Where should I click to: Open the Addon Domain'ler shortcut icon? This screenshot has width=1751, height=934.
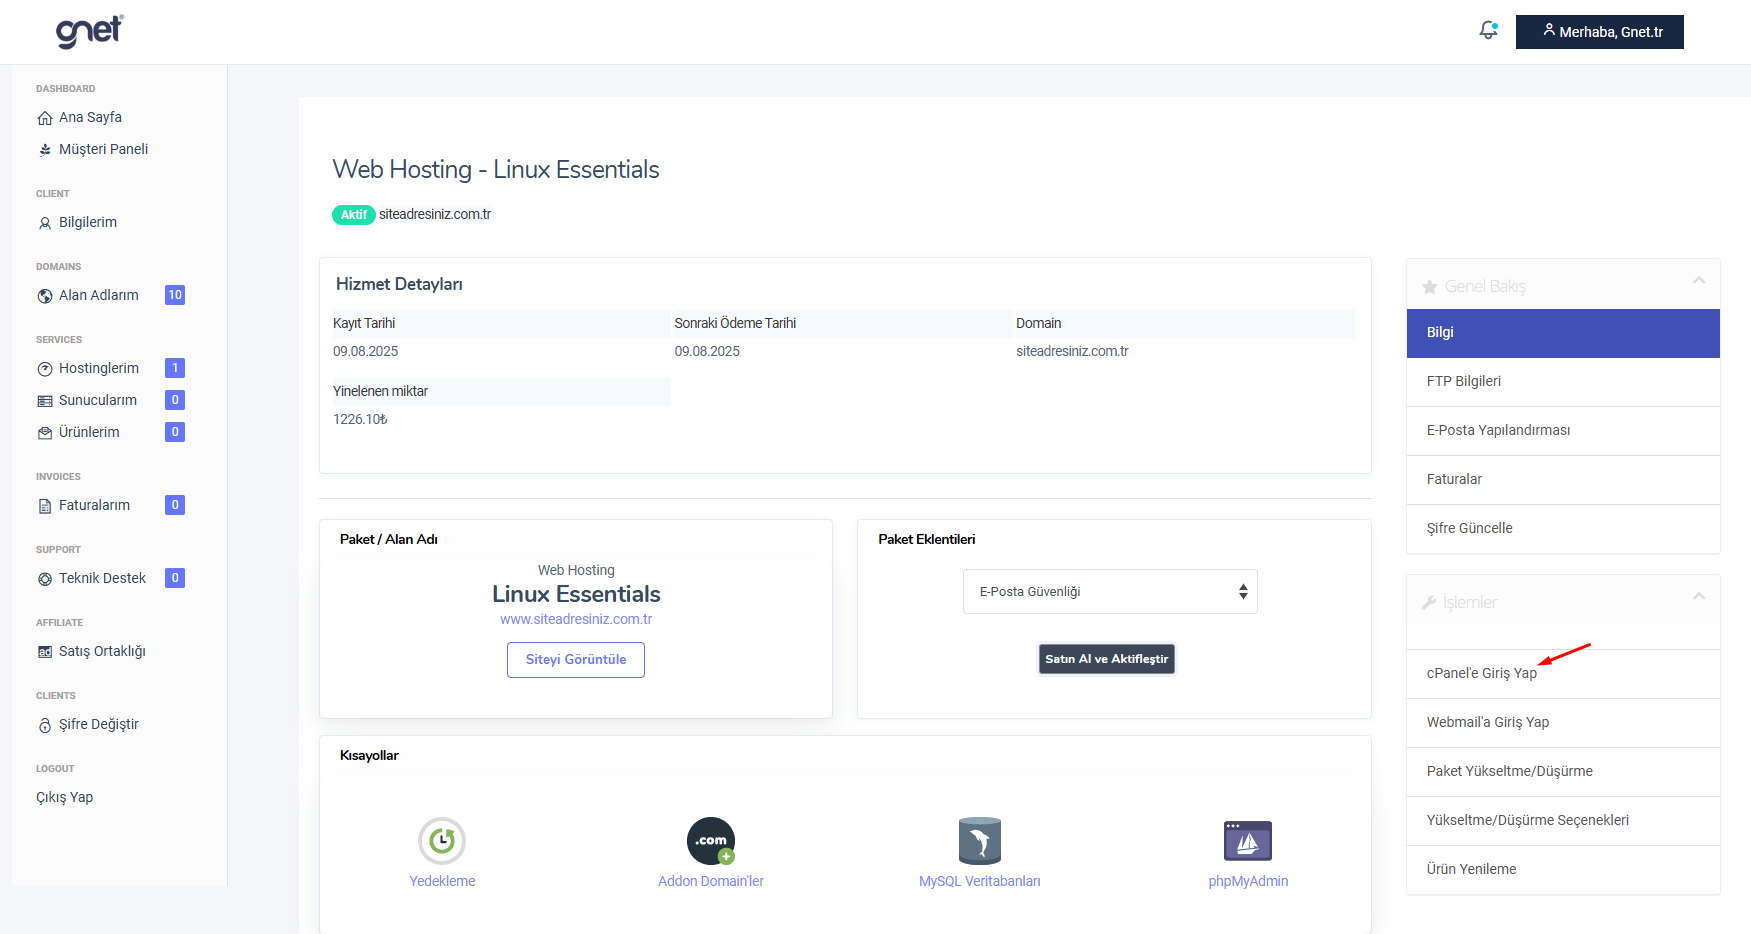711,841
